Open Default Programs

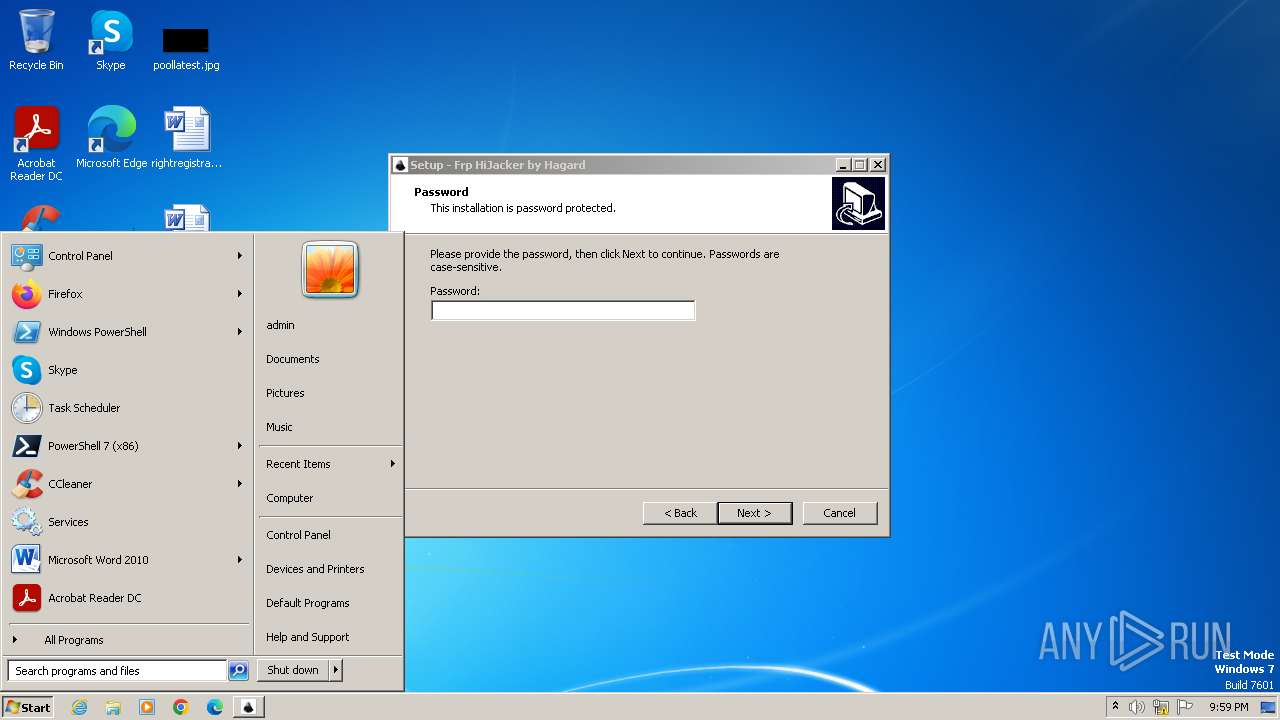click(330, 603)
